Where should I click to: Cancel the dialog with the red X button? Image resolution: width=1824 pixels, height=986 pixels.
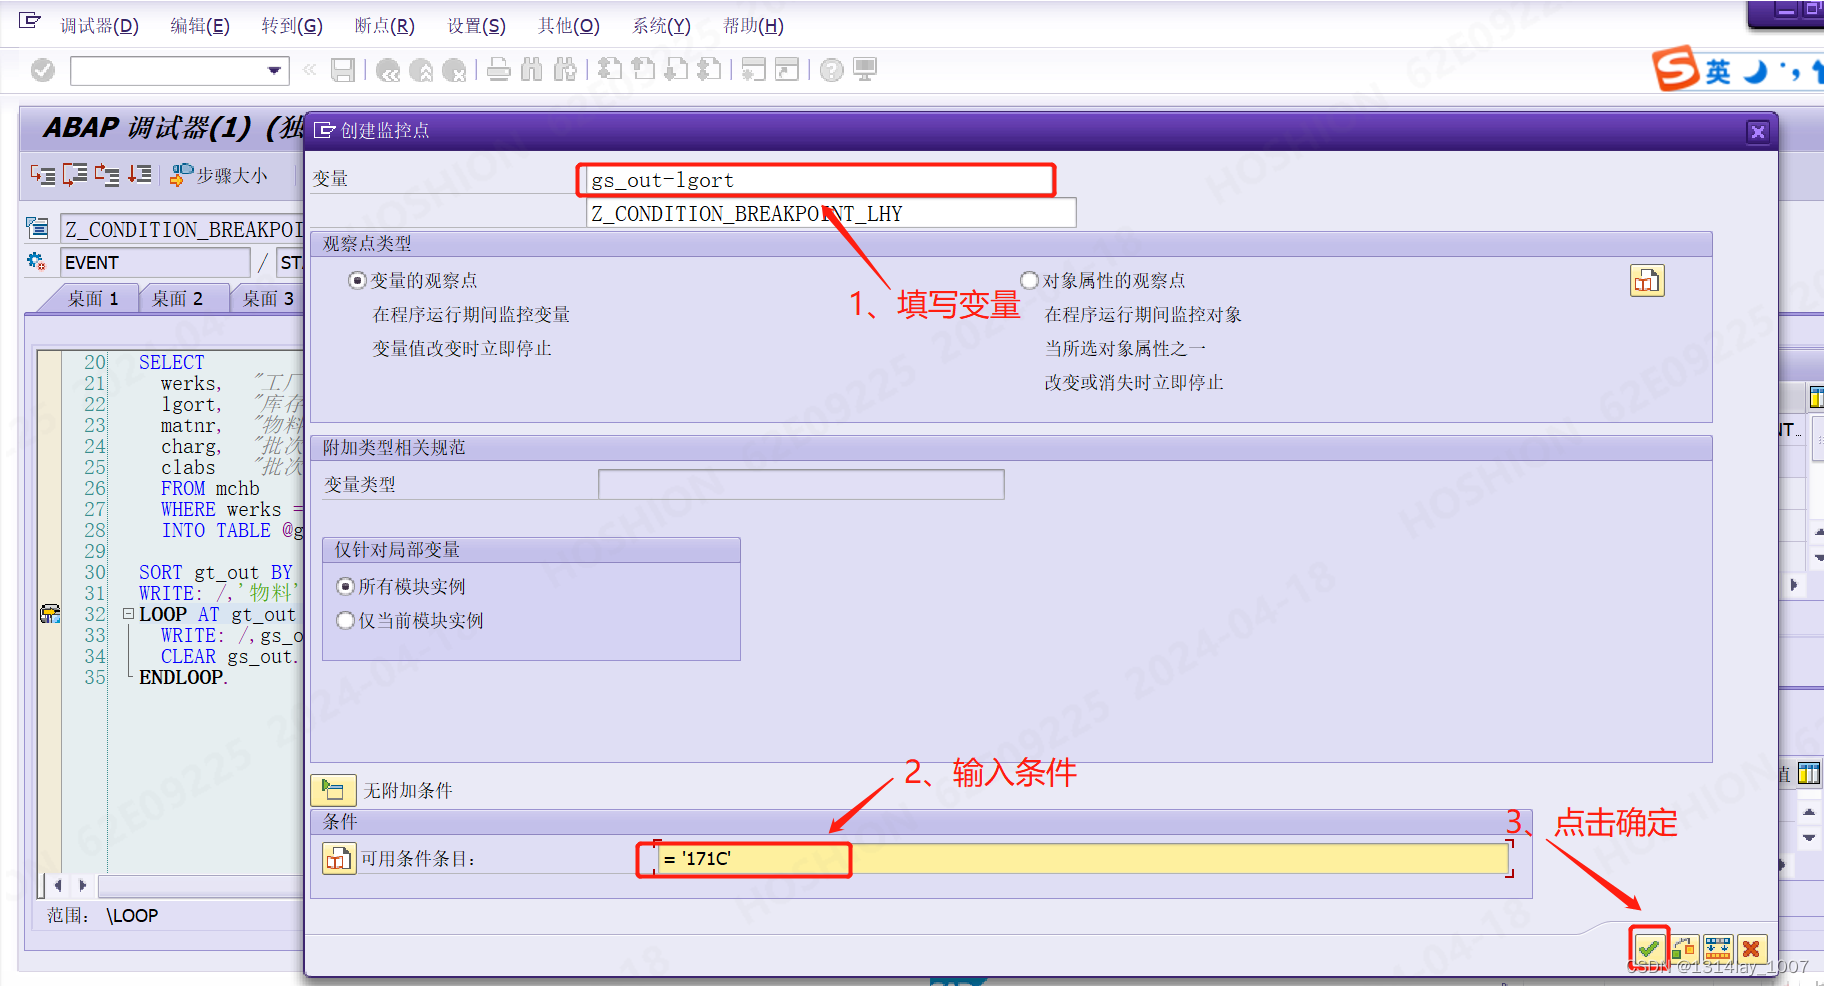[x=1752, y=948]
